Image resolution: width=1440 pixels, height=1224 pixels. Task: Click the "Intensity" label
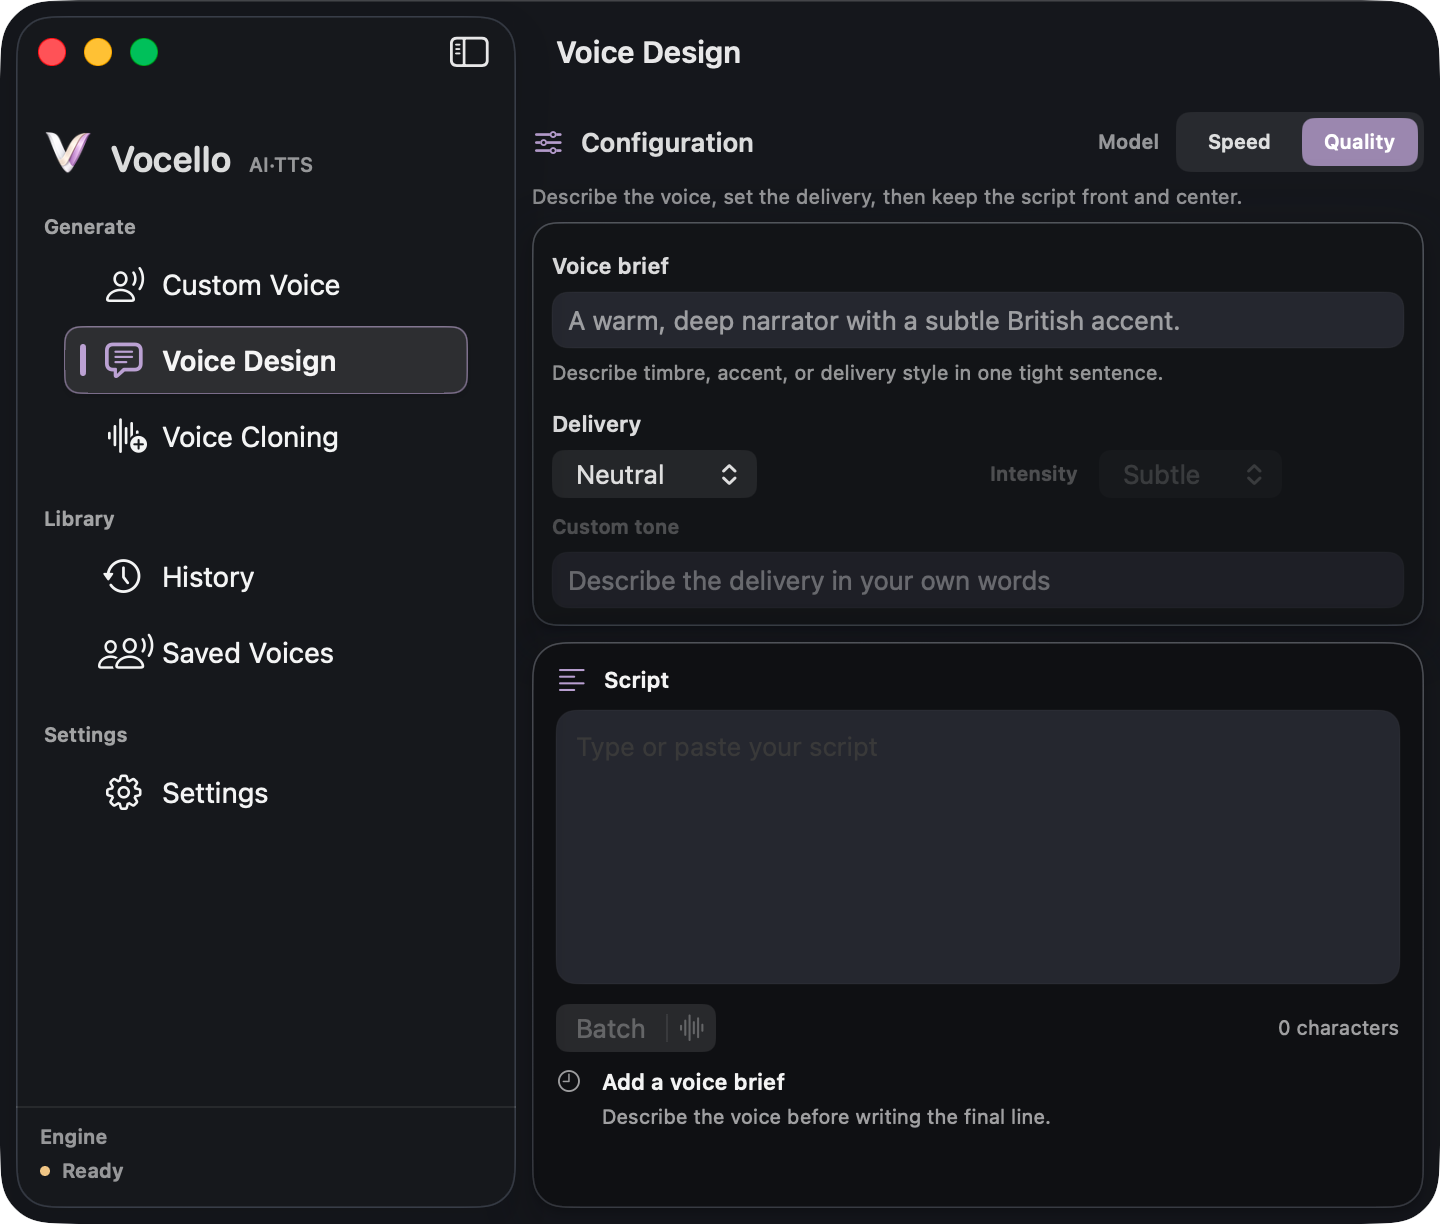click(x=1034, y=474)
